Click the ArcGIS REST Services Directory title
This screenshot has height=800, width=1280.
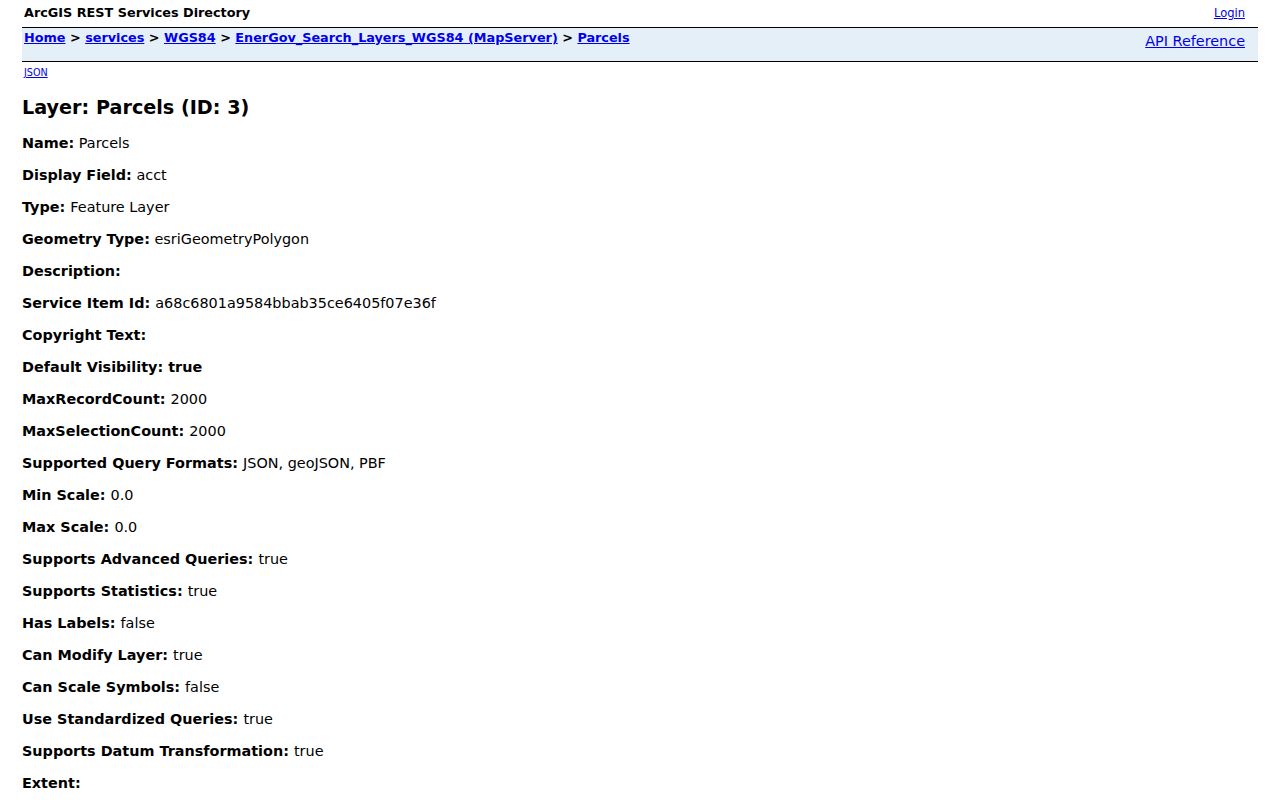[137, 13]
